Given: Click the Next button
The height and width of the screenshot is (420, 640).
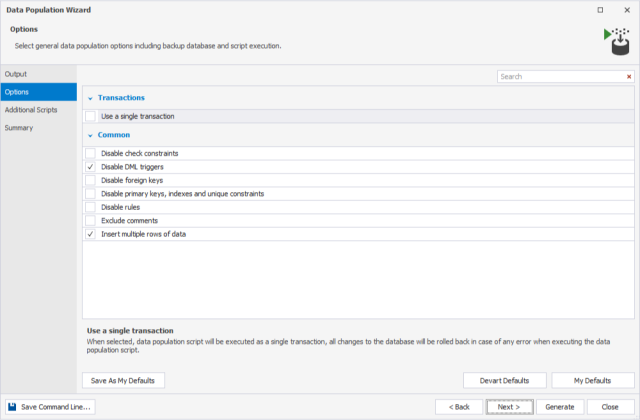Looking at the screenshot, I should click(x=509, y=407).
